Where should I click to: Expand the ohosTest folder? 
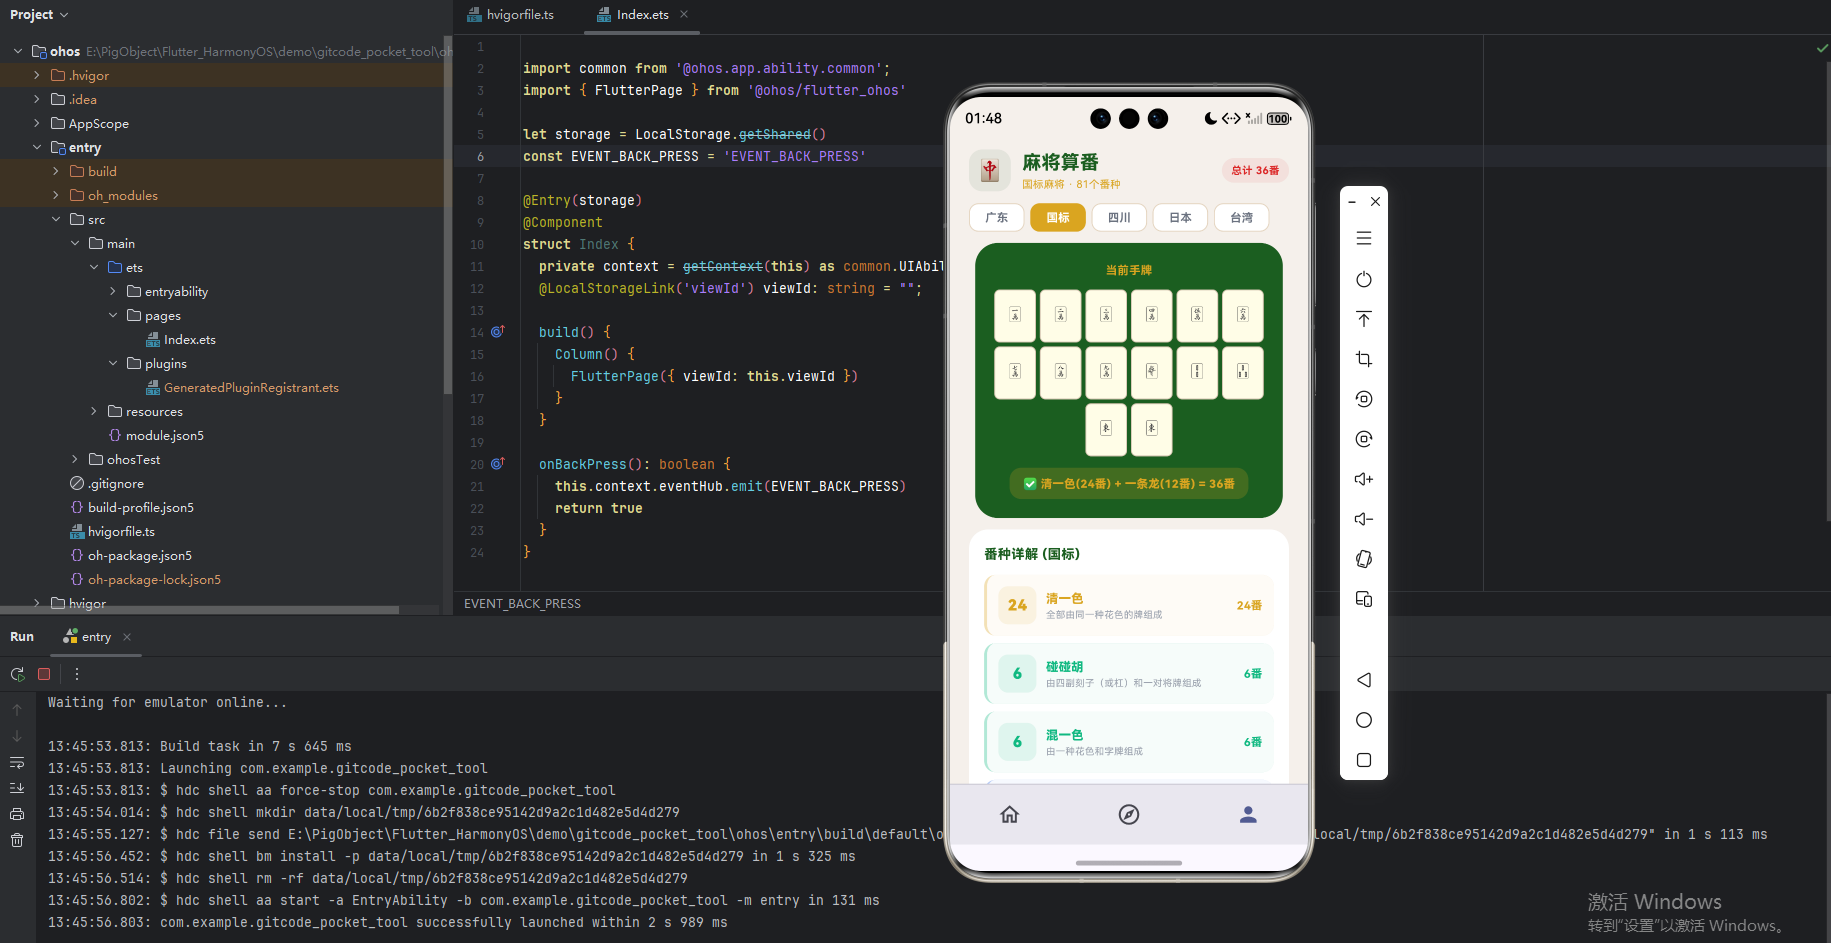(75, 459)
